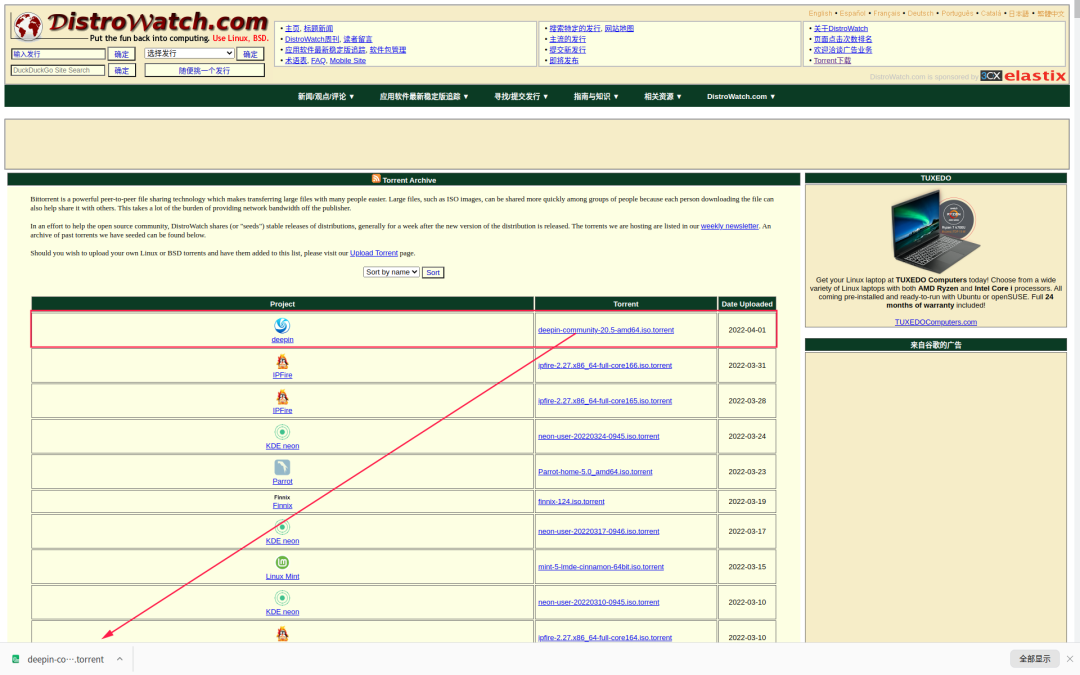Click the DistroWatch globe logo
The width and height of the screenshot is (1080, 675).
(28, 27)
